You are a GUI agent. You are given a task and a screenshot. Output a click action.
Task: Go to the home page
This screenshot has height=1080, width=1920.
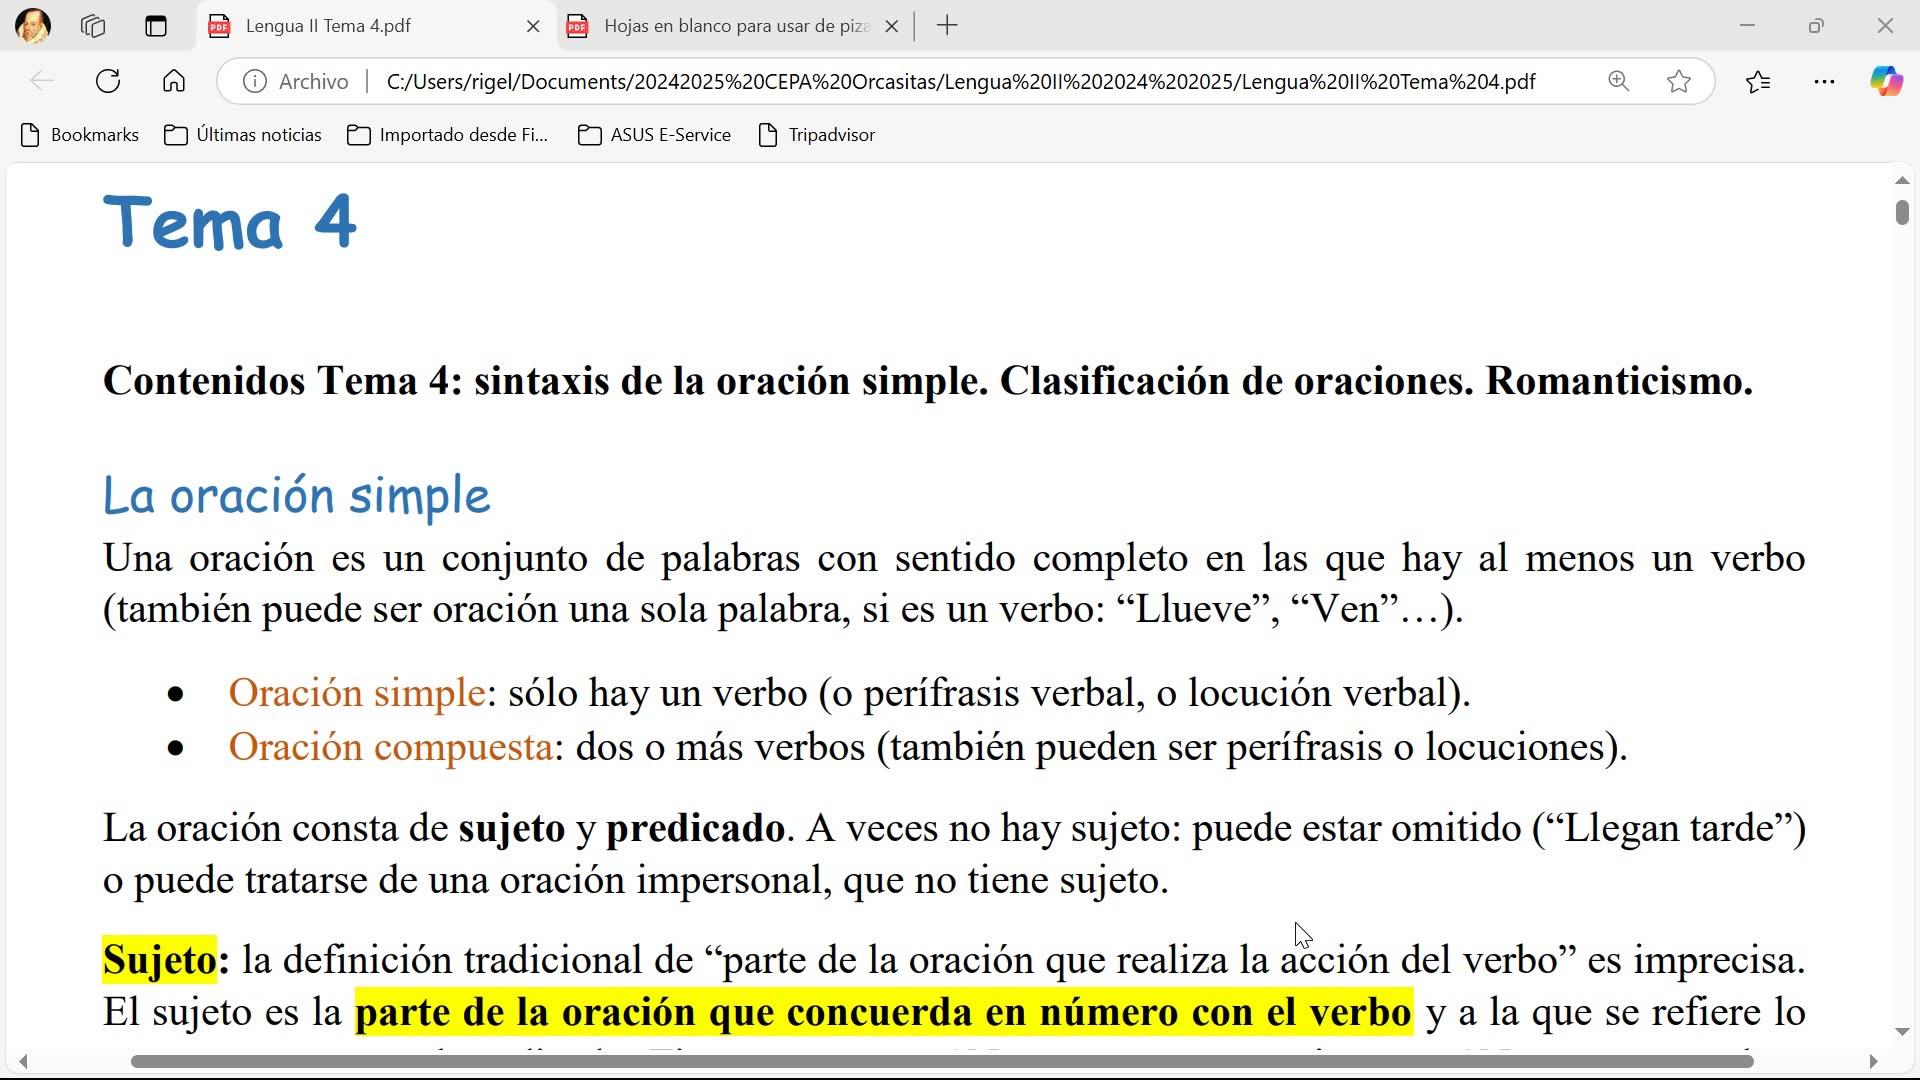pos(174,81)
